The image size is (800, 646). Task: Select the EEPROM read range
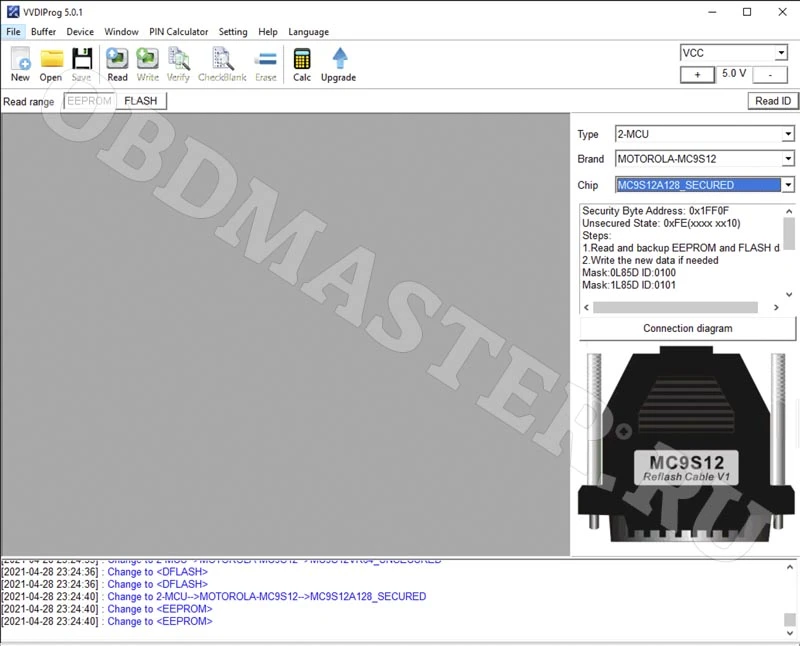pos(90,101)
